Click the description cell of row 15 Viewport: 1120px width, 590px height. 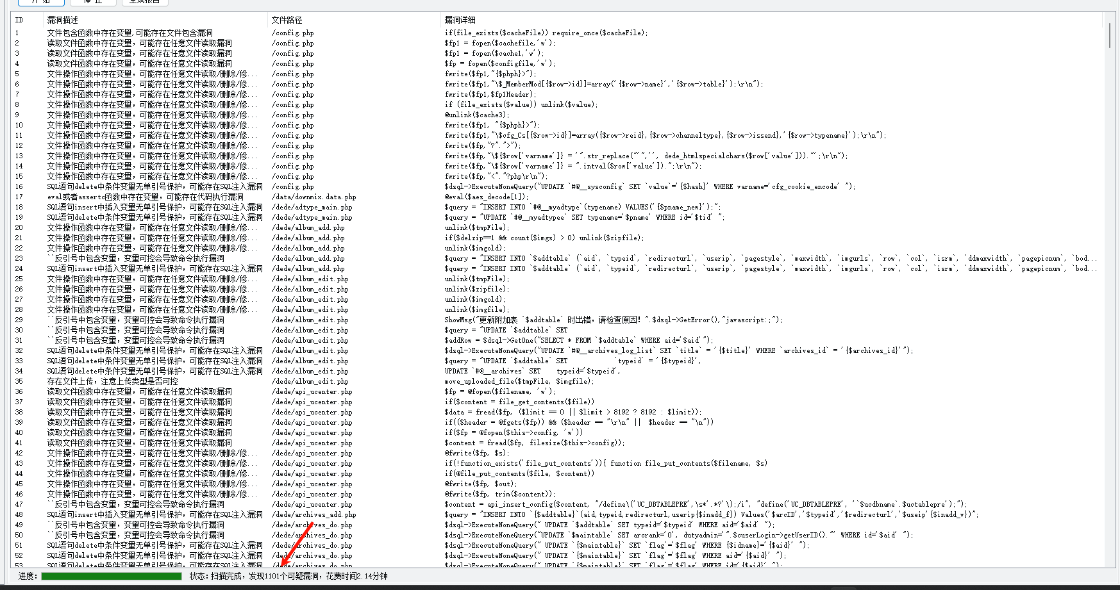tap(152, 176)
